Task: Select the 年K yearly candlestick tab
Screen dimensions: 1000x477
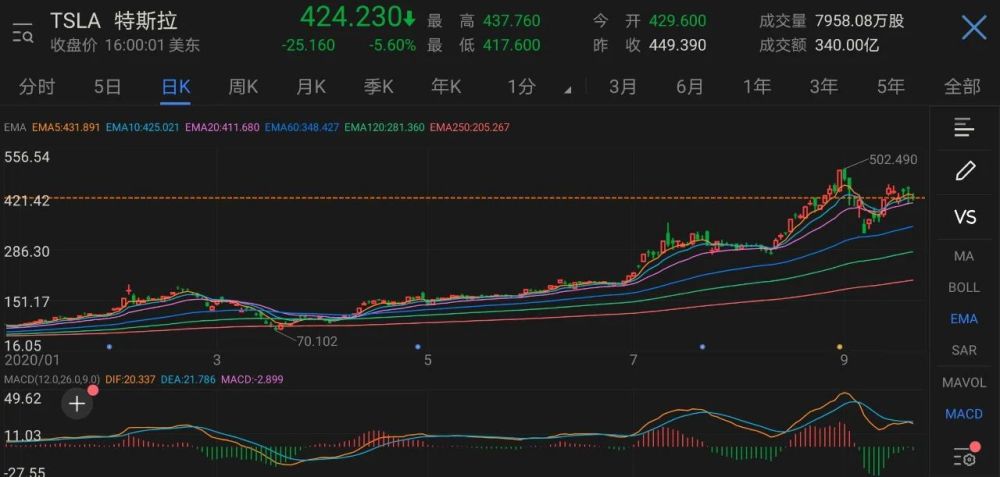Action: point(446,87)
